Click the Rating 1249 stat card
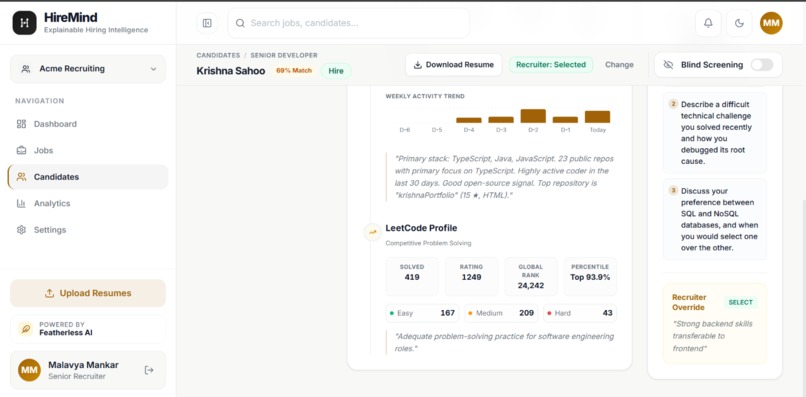This screenshot has height=397, width=806. [x=471, y=277]
